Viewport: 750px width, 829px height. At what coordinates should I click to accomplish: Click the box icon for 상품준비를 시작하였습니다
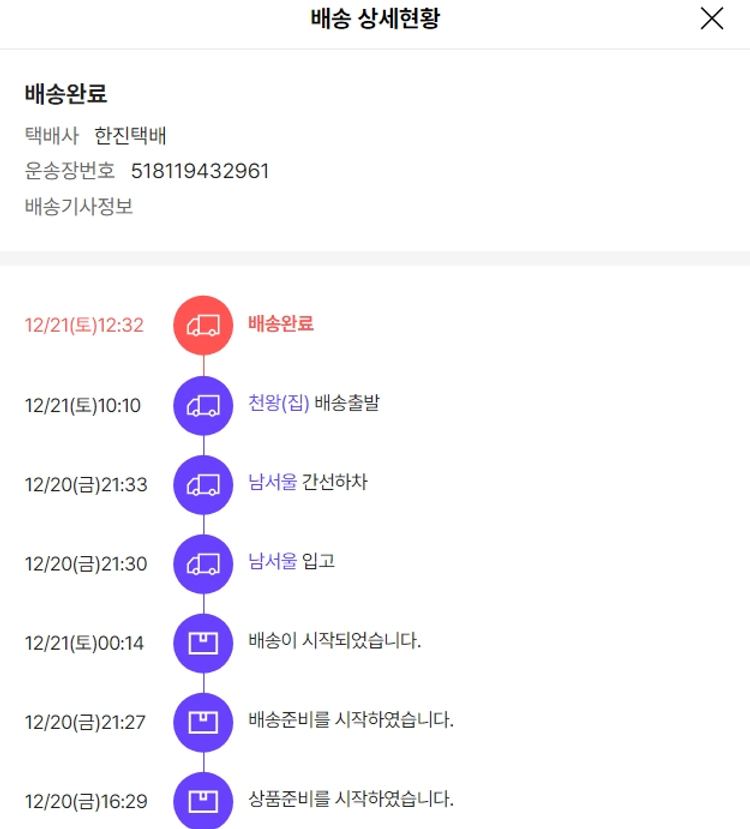coord(203,800)
